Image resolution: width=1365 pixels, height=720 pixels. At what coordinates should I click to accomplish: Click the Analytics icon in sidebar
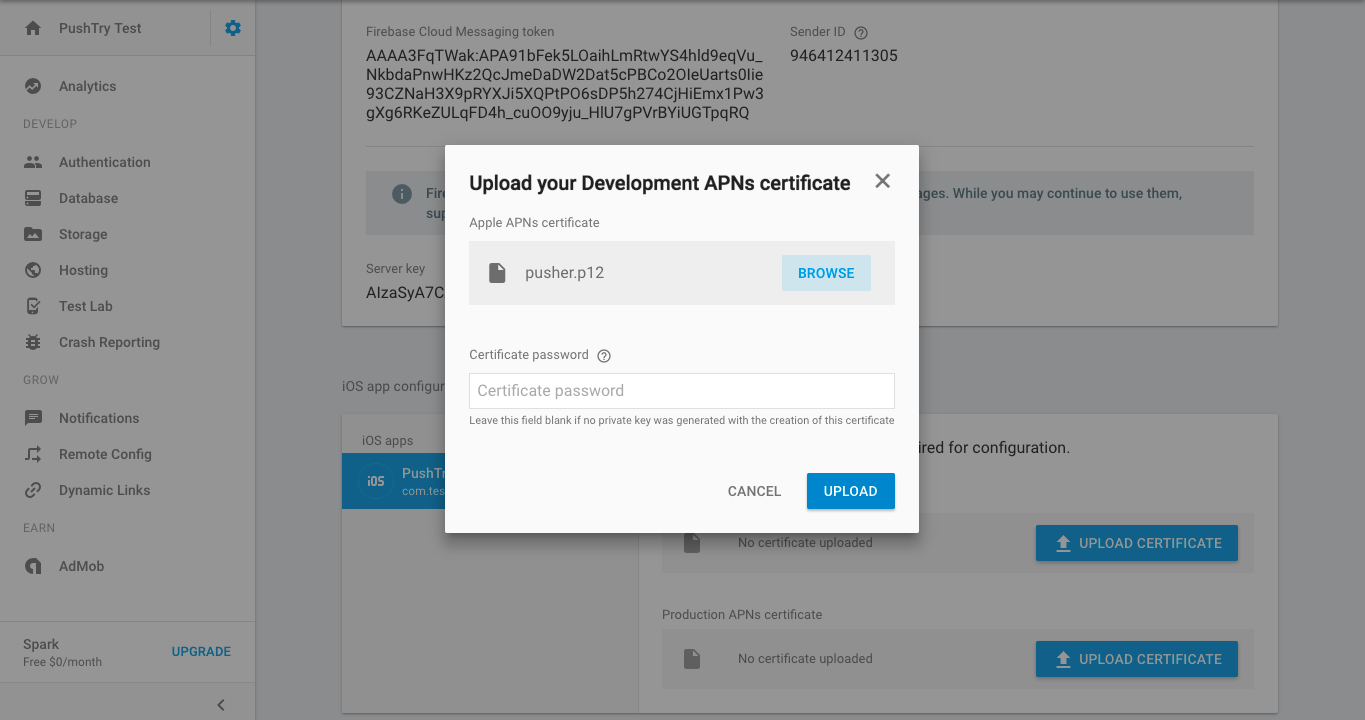point(33,86)
